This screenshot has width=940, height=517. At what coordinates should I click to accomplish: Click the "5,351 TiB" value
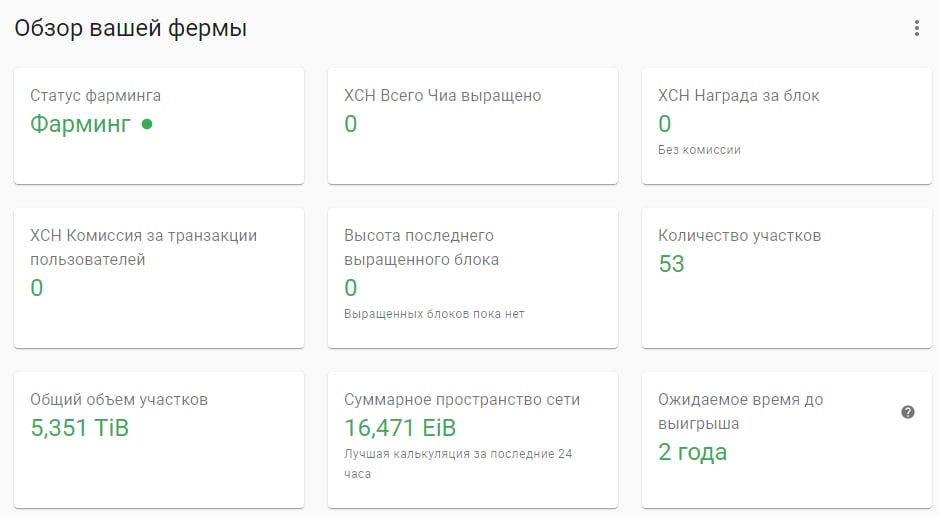click(x=80, y=428)
